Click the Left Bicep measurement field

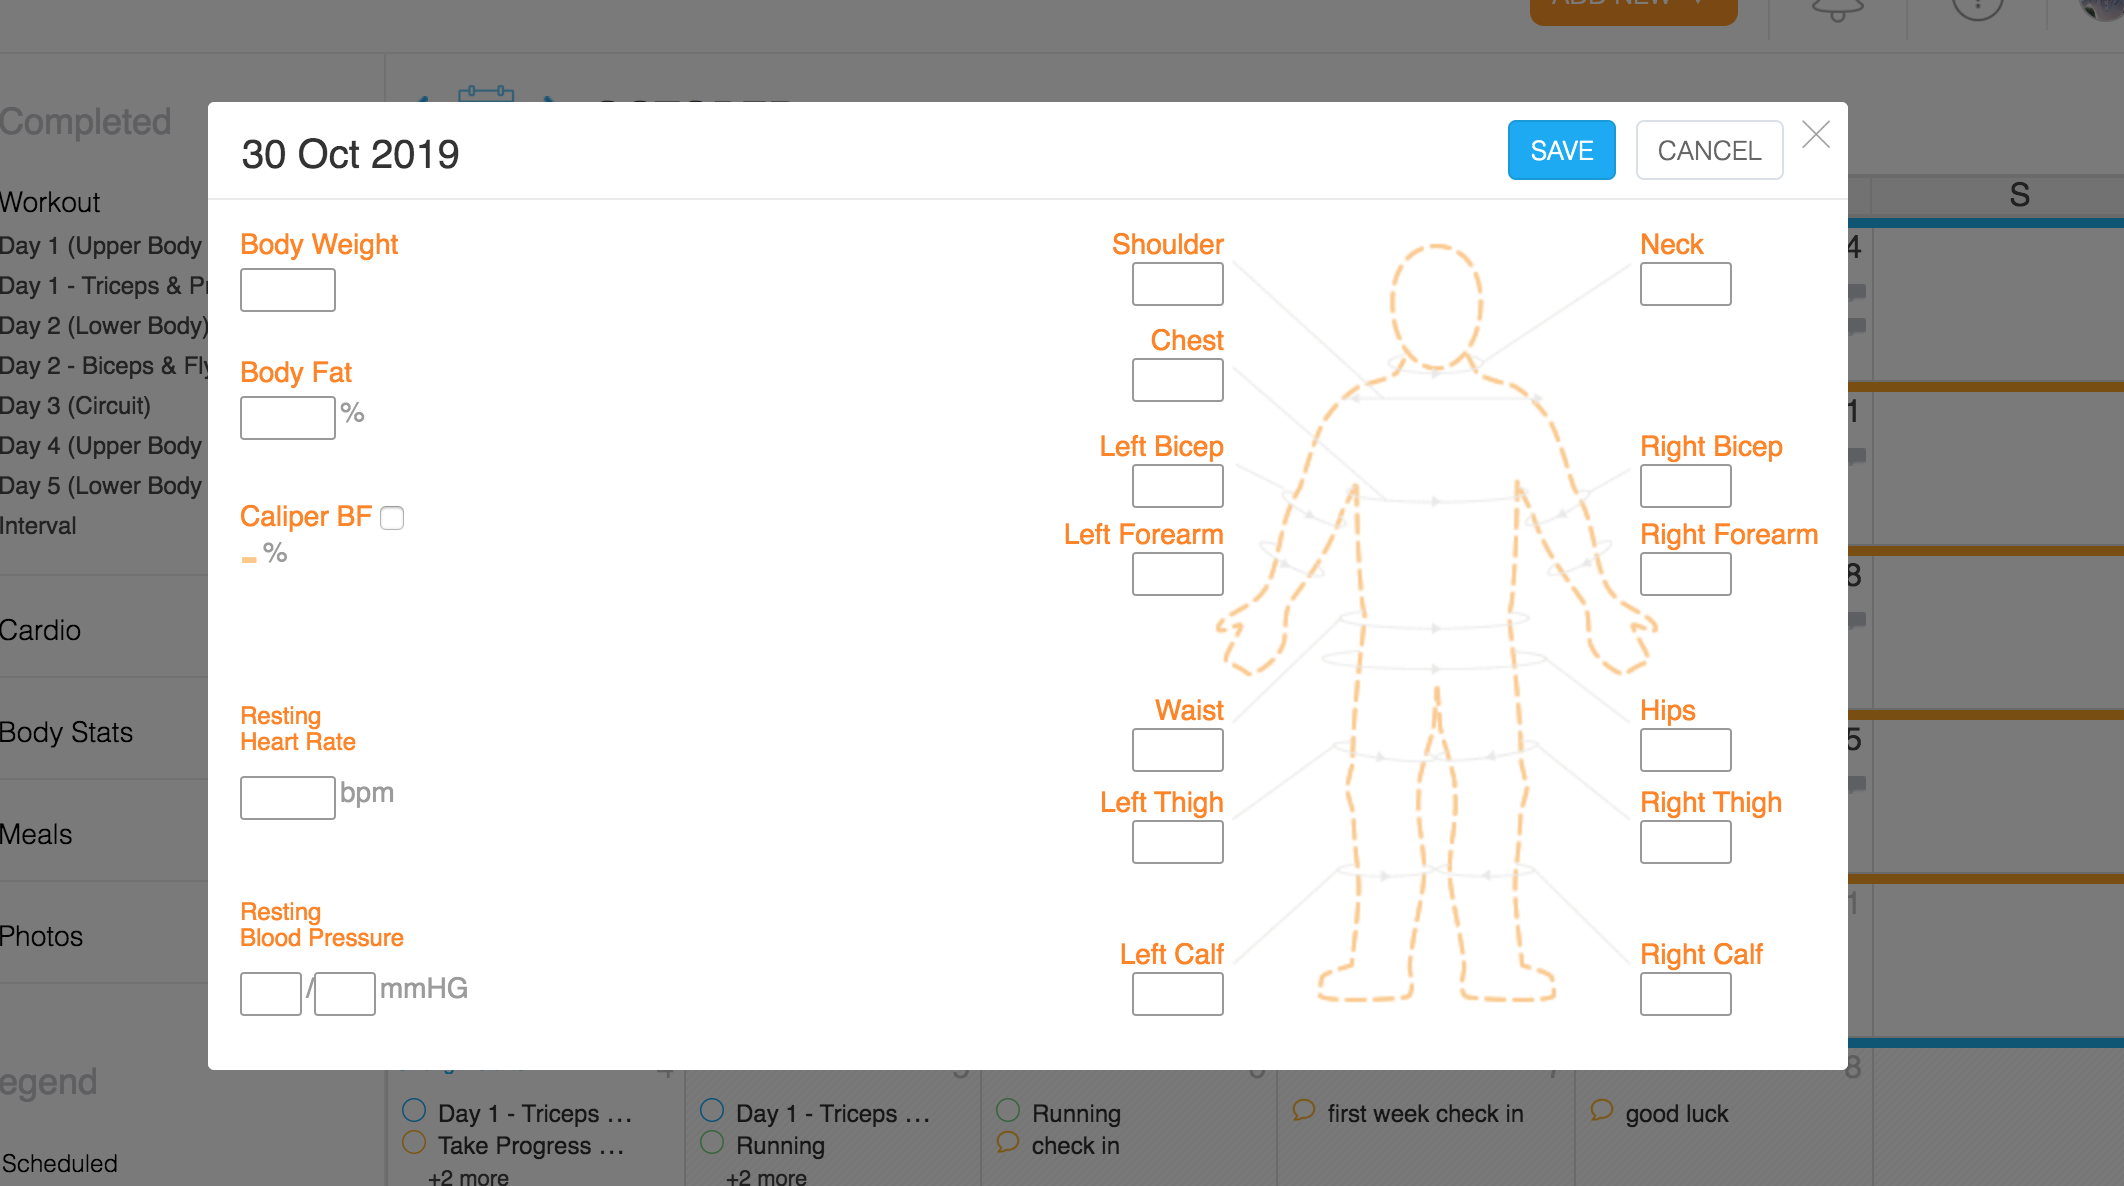point(1177,486)
